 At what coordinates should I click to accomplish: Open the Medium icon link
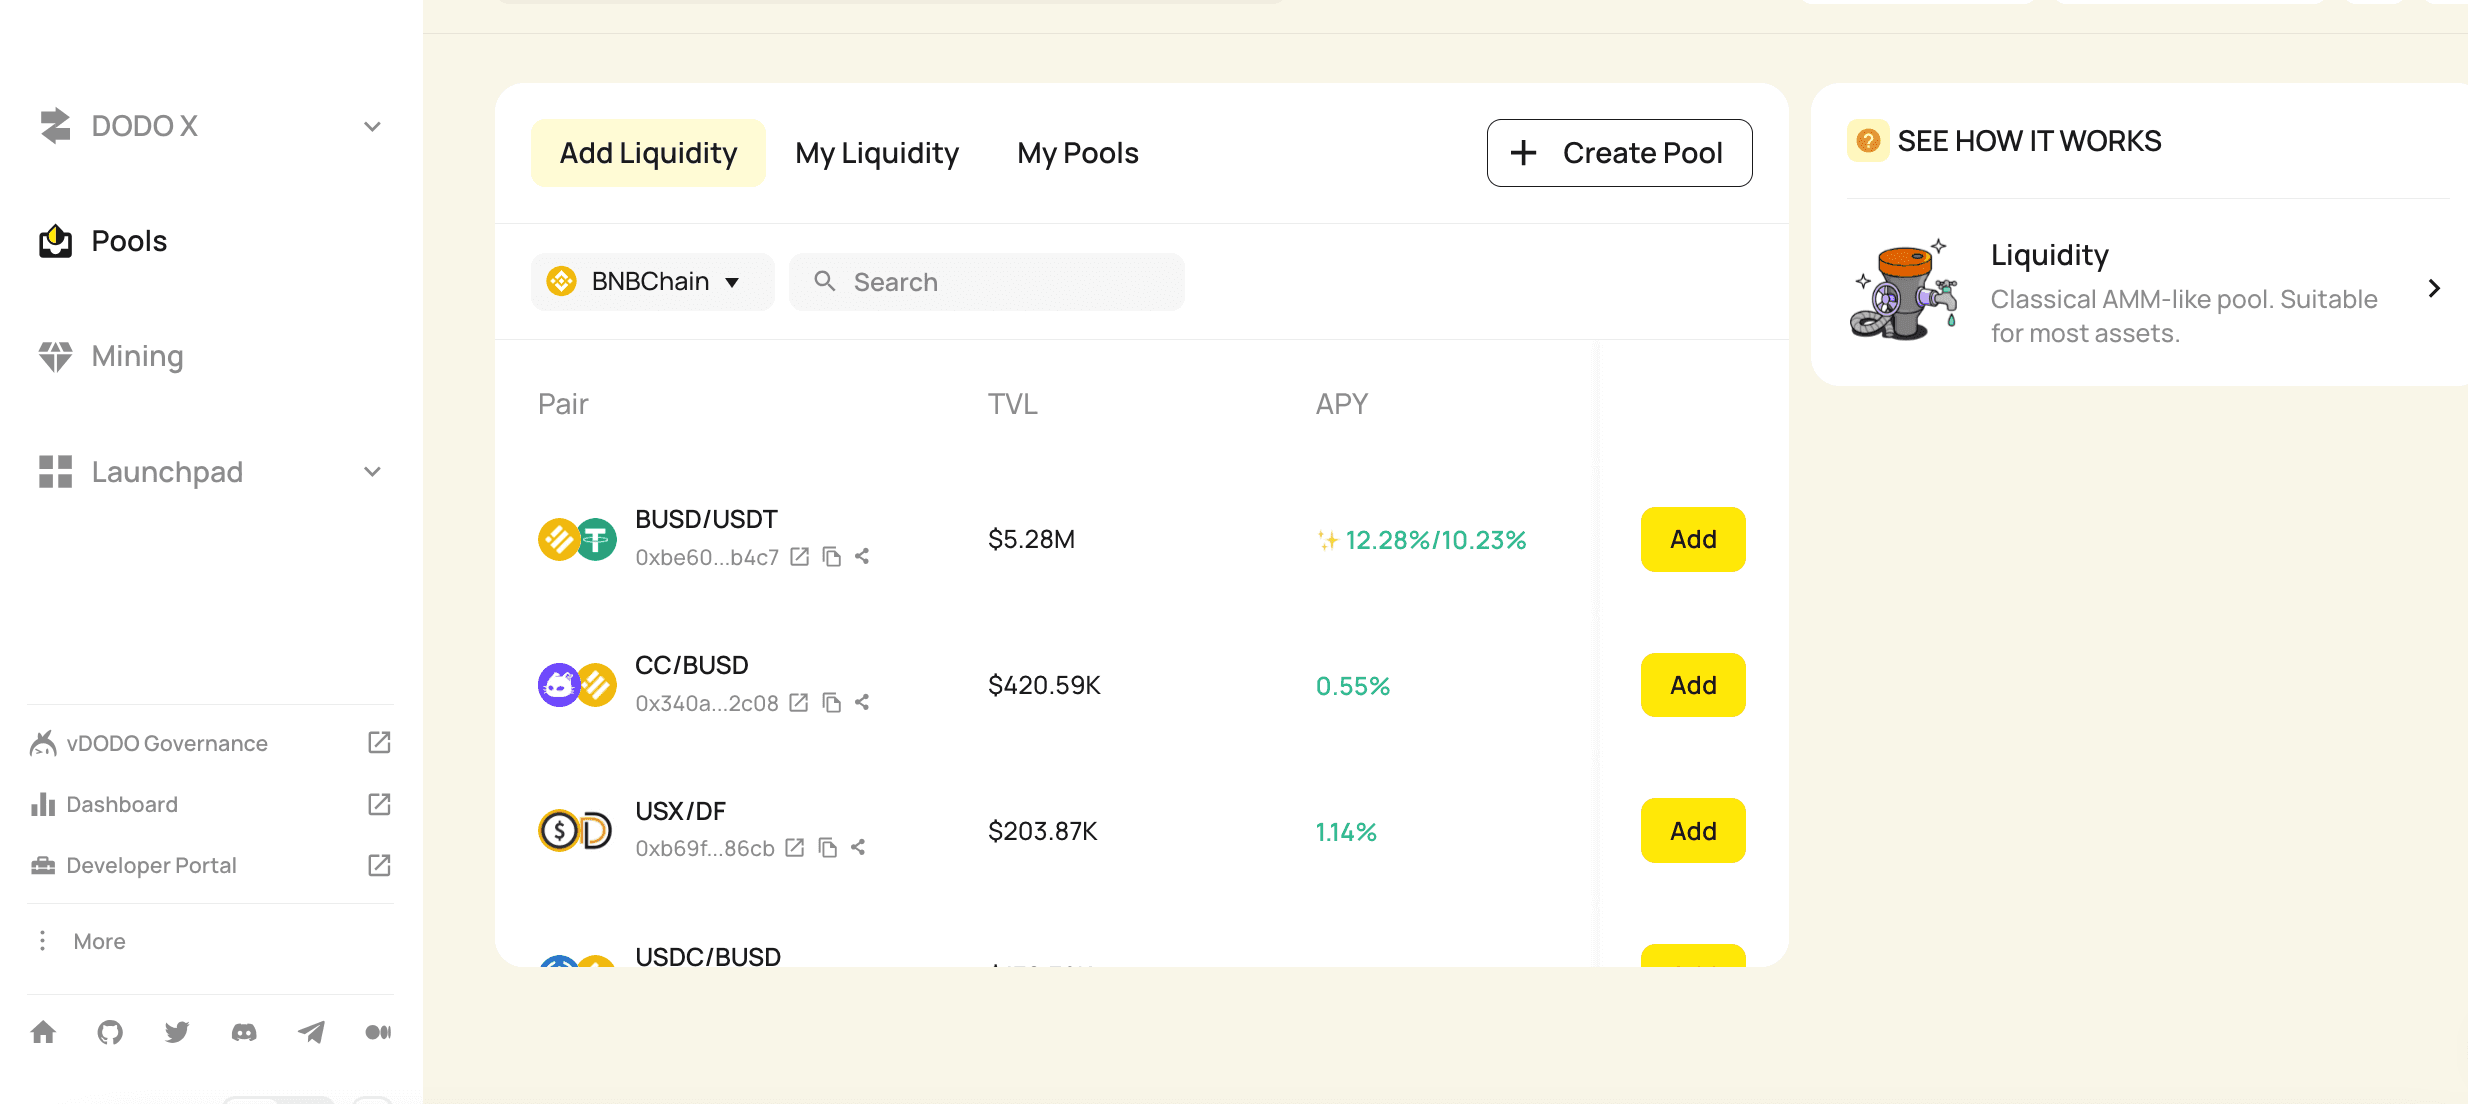pyautogui.click(x=378, y=1032)
